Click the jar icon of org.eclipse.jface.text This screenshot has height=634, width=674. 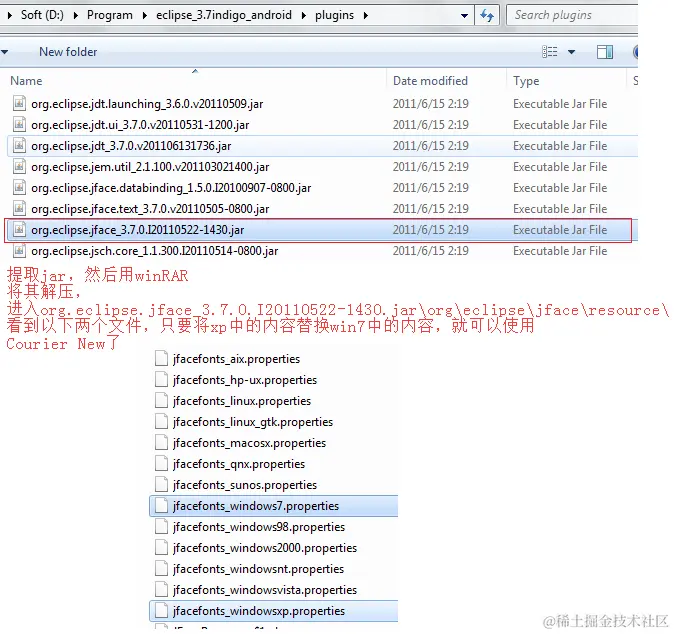pyautogui.click(x=19, y=208)
